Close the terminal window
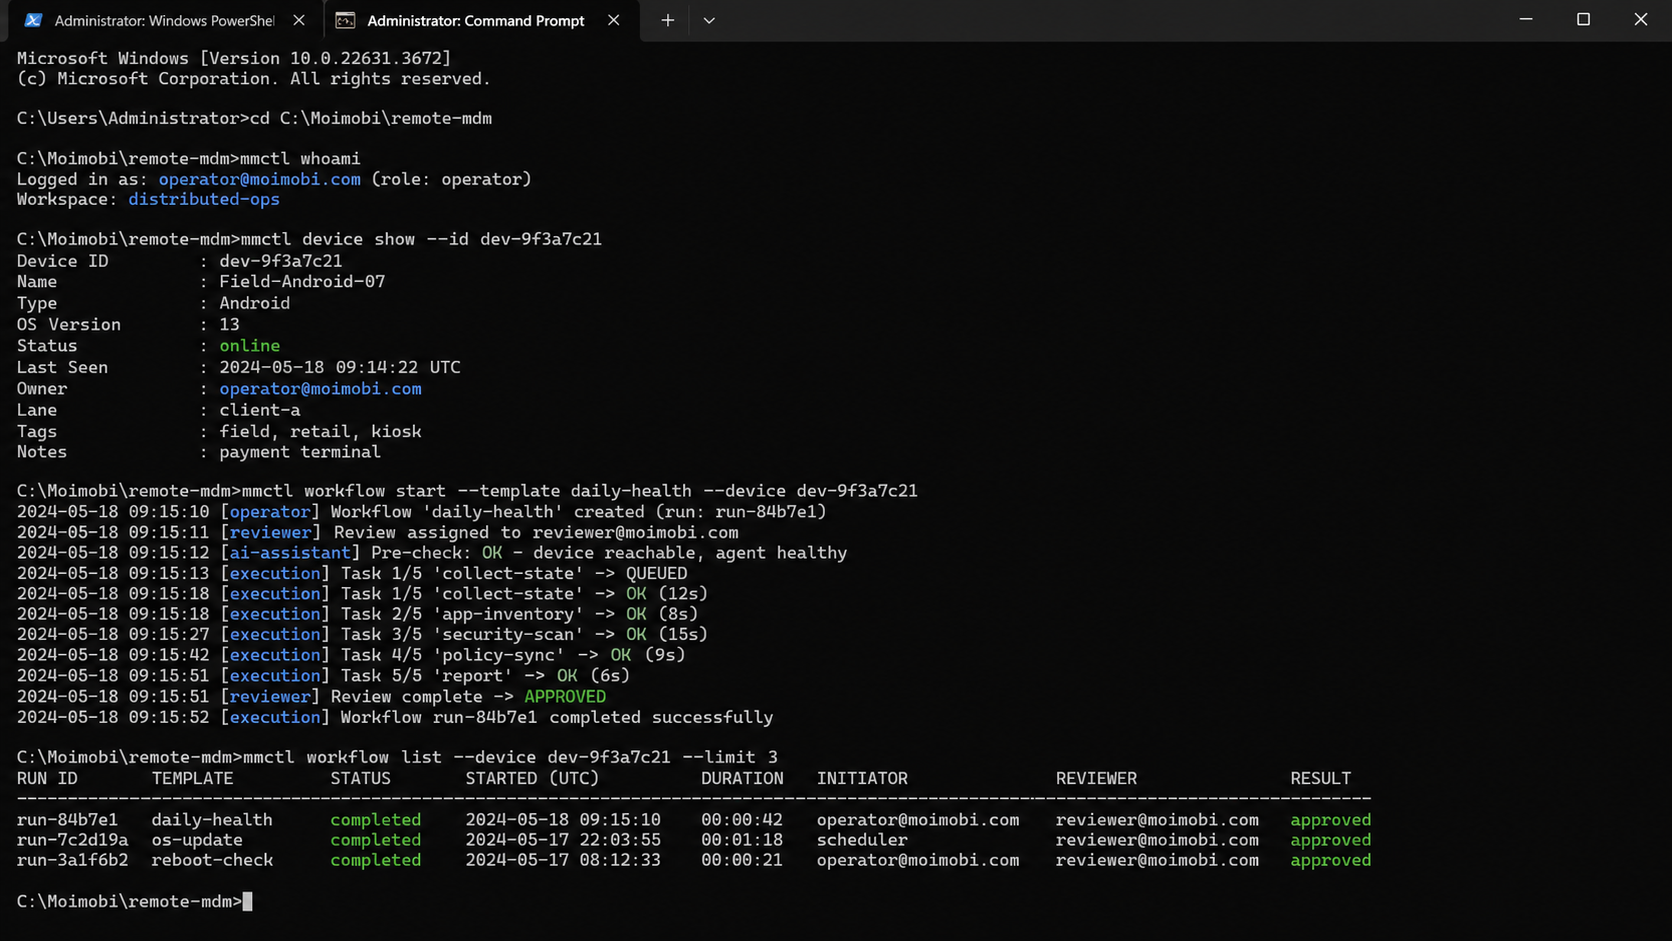 pyautogui.click(x=1641, y=20)
